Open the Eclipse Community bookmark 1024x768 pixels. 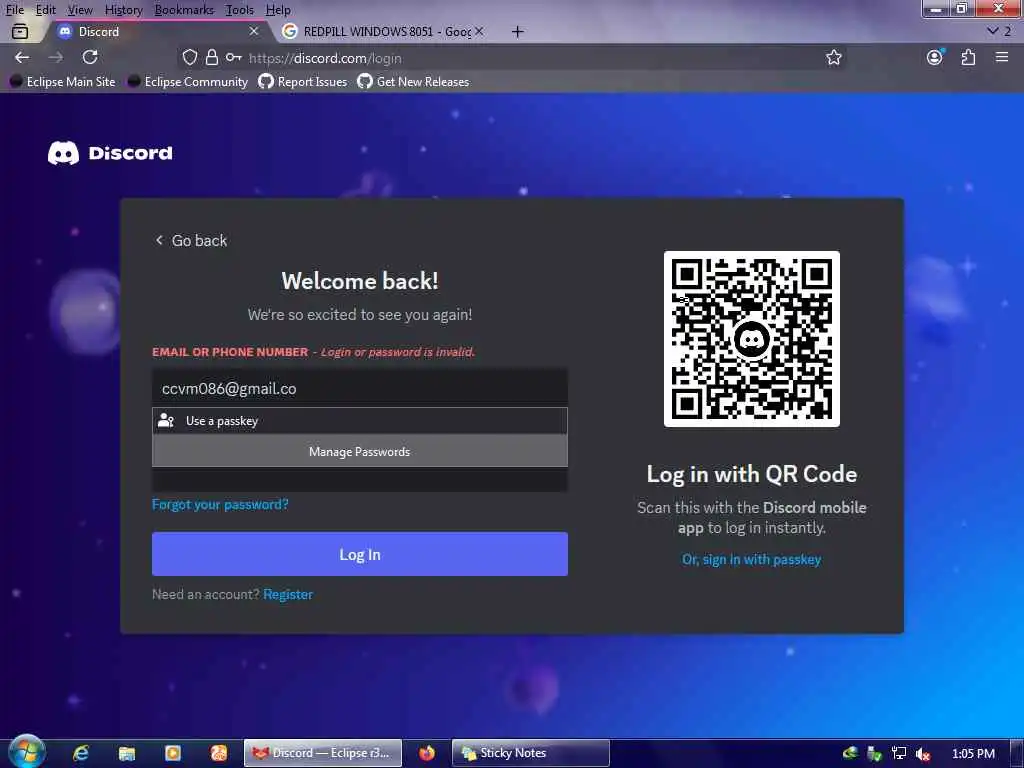(188, 82)
